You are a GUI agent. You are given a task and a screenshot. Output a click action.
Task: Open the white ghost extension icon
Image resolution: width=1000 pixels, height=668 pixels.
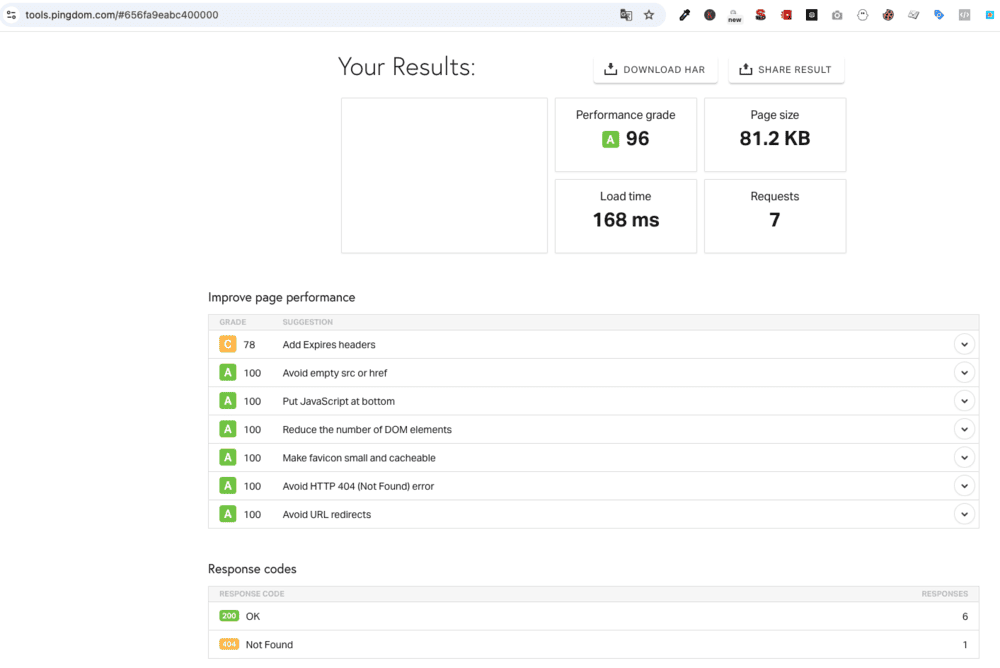862,15
